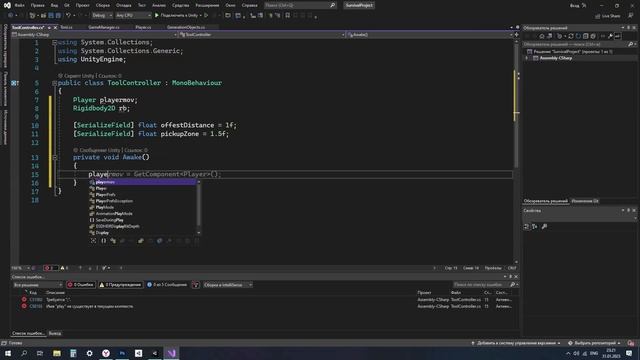This screenshot has height=360, width=640.
Task: Click the Categorized icon in Properties panel
Action: pos(527,227)
